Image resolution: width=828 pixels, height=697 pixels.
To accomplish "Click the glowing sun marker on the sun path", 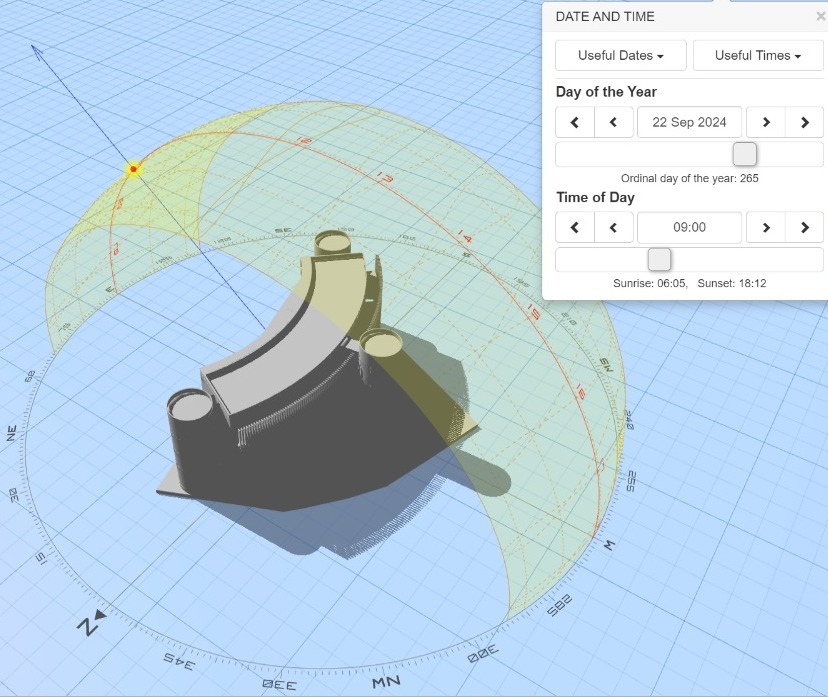I will point(133,169).
